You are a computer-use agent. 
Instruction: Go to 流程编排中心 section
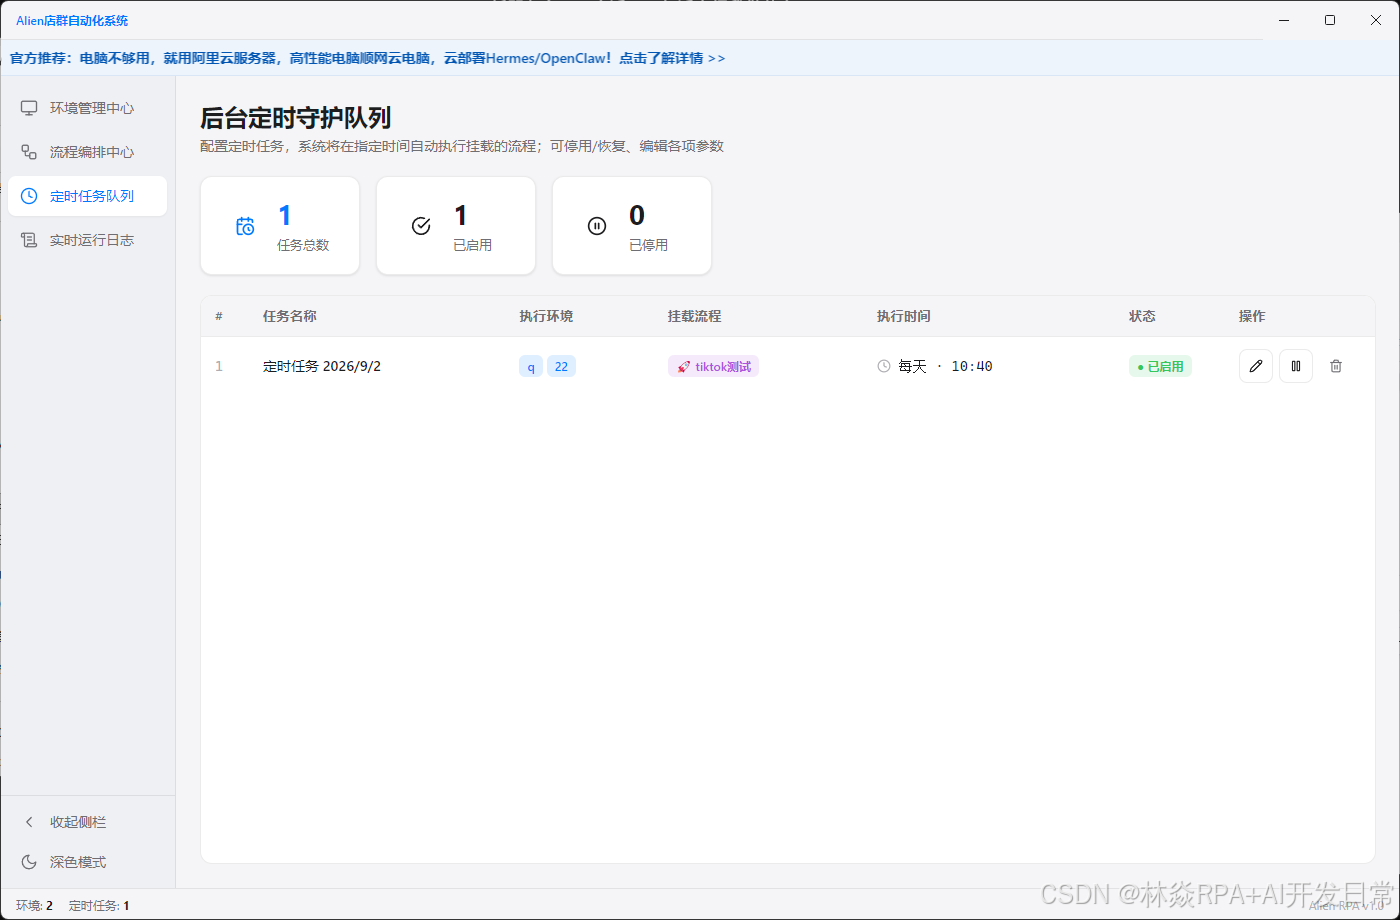[x=87, y=152]
